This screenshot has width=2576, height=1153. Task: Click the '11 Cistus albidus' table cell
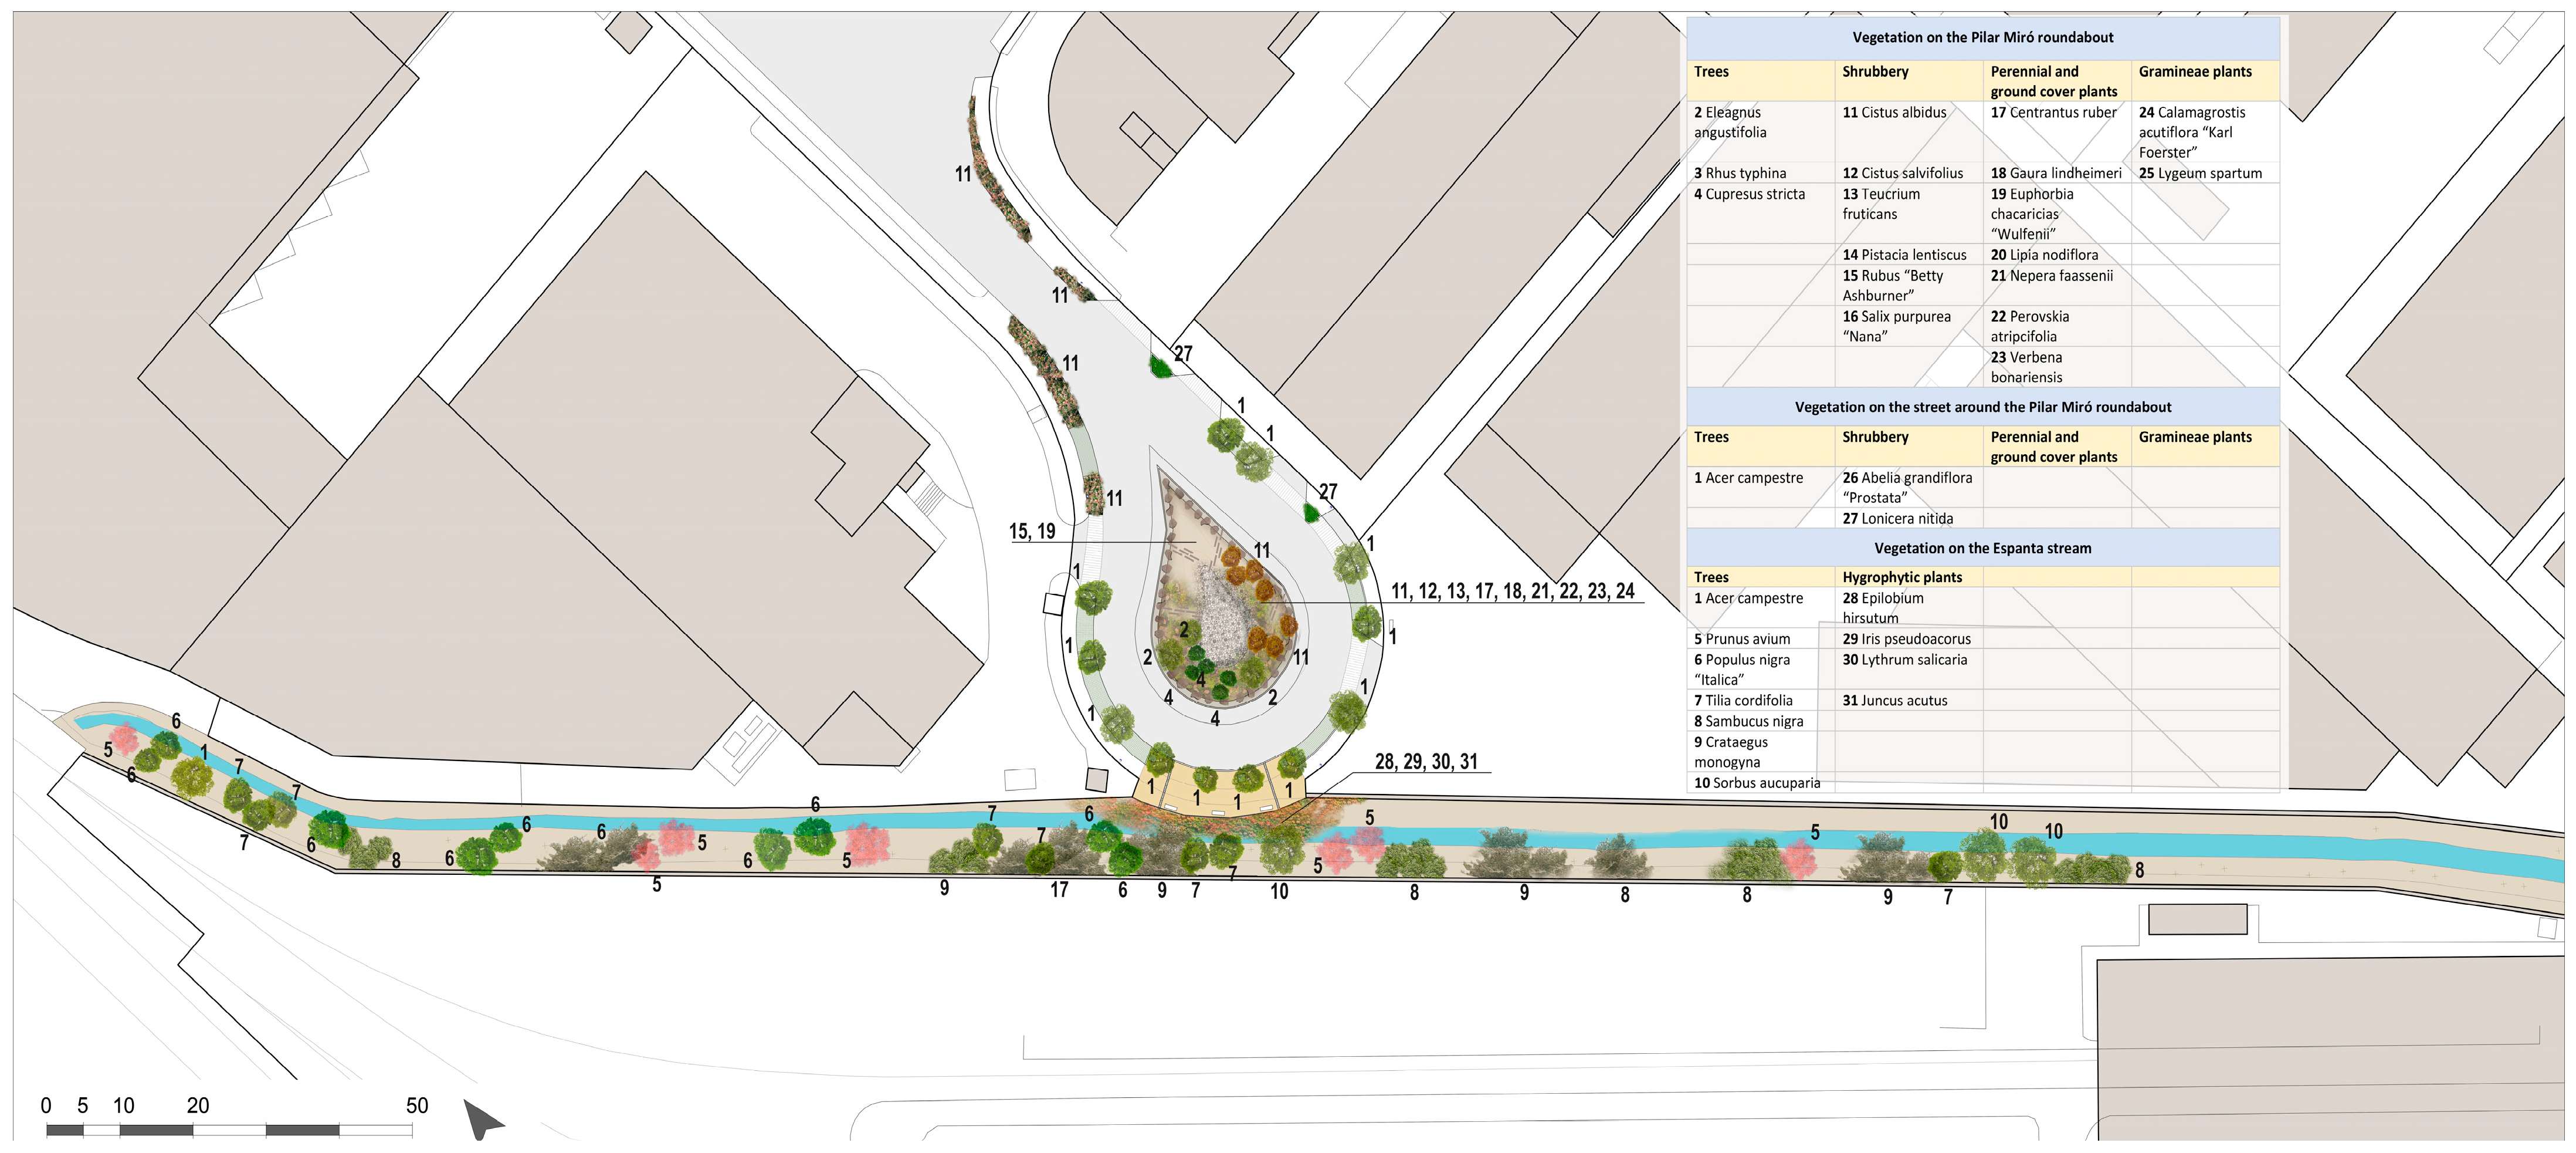(x=1894, y=113)
